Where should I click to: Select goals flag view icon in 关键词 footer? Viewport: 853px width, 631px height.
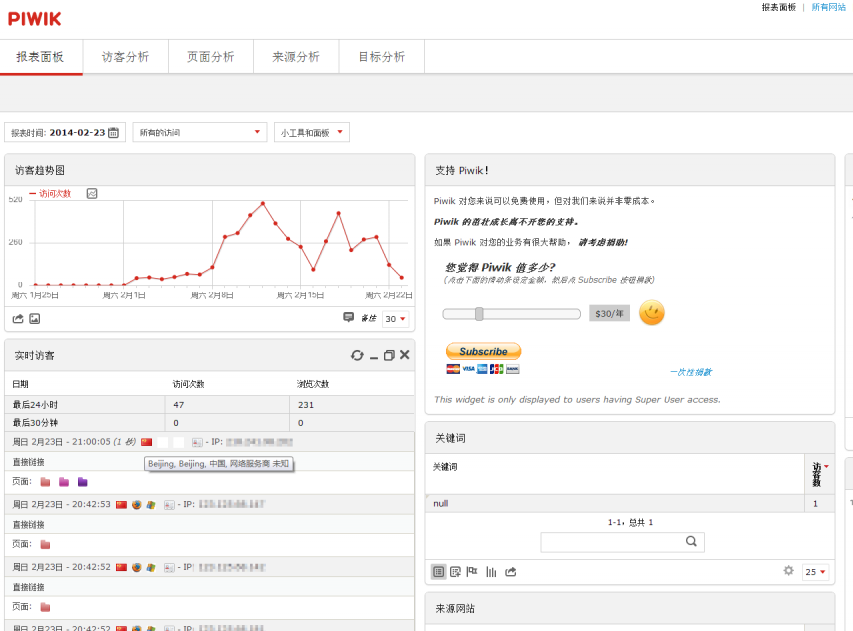point(472,571)
